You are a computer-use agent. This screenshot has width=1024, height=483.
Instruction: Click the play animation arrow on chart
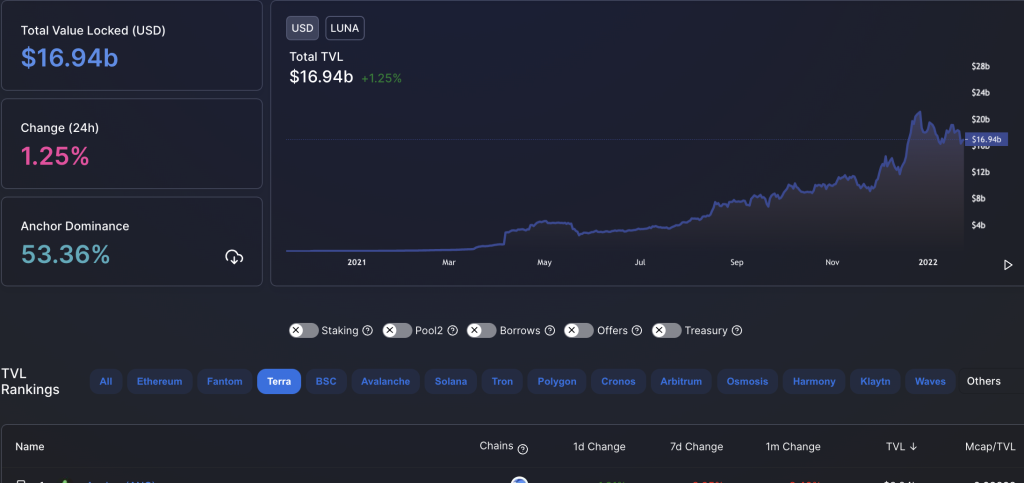pos(1008,265)
